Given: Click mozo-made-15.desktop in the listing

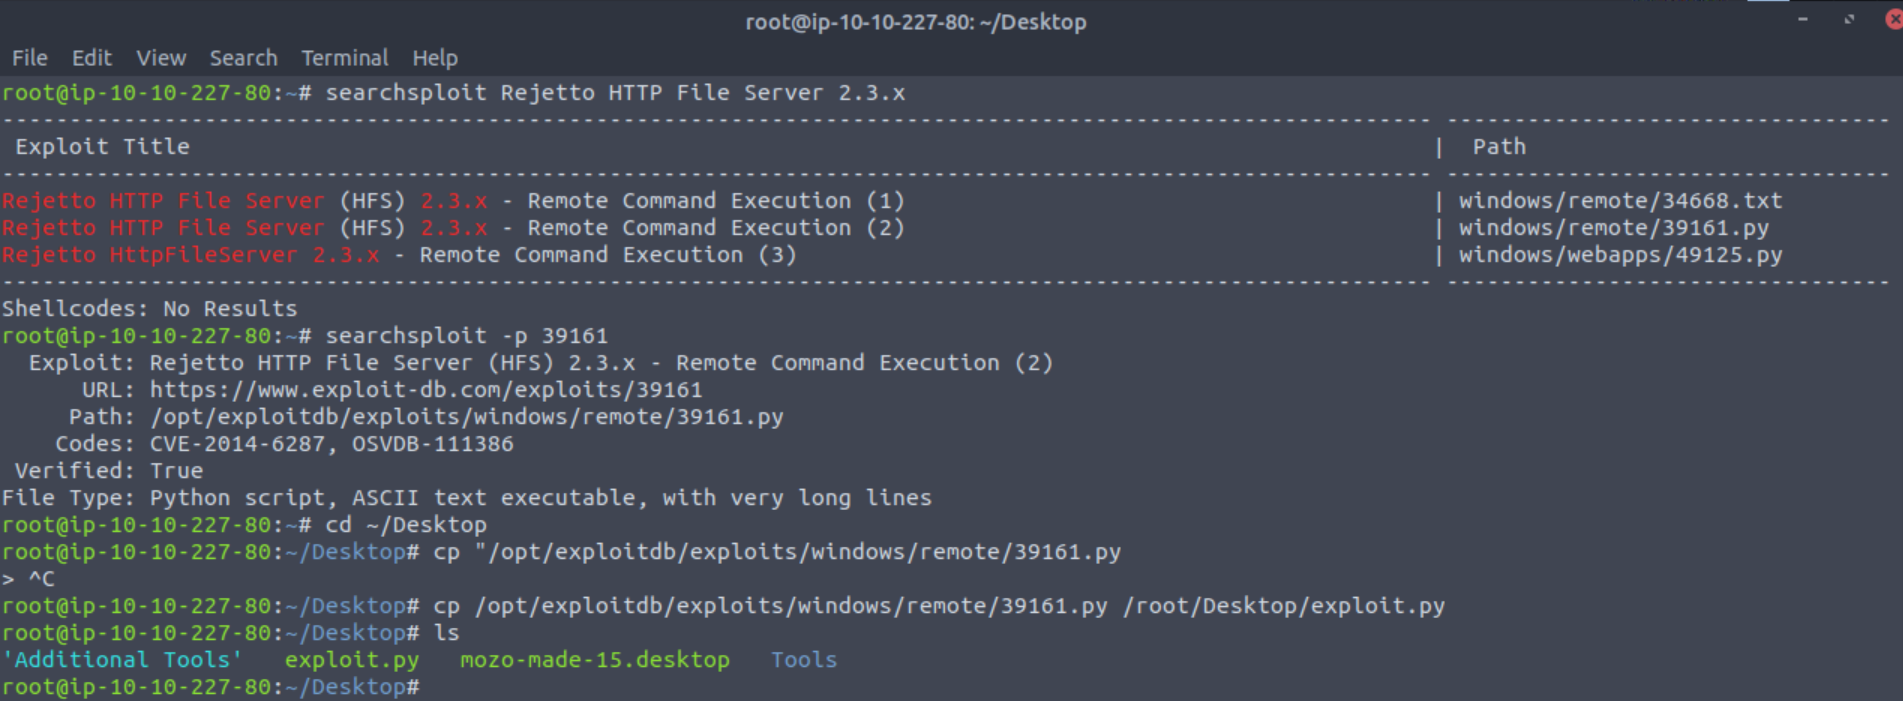Looking at the screenshot, I should point(594,660).
